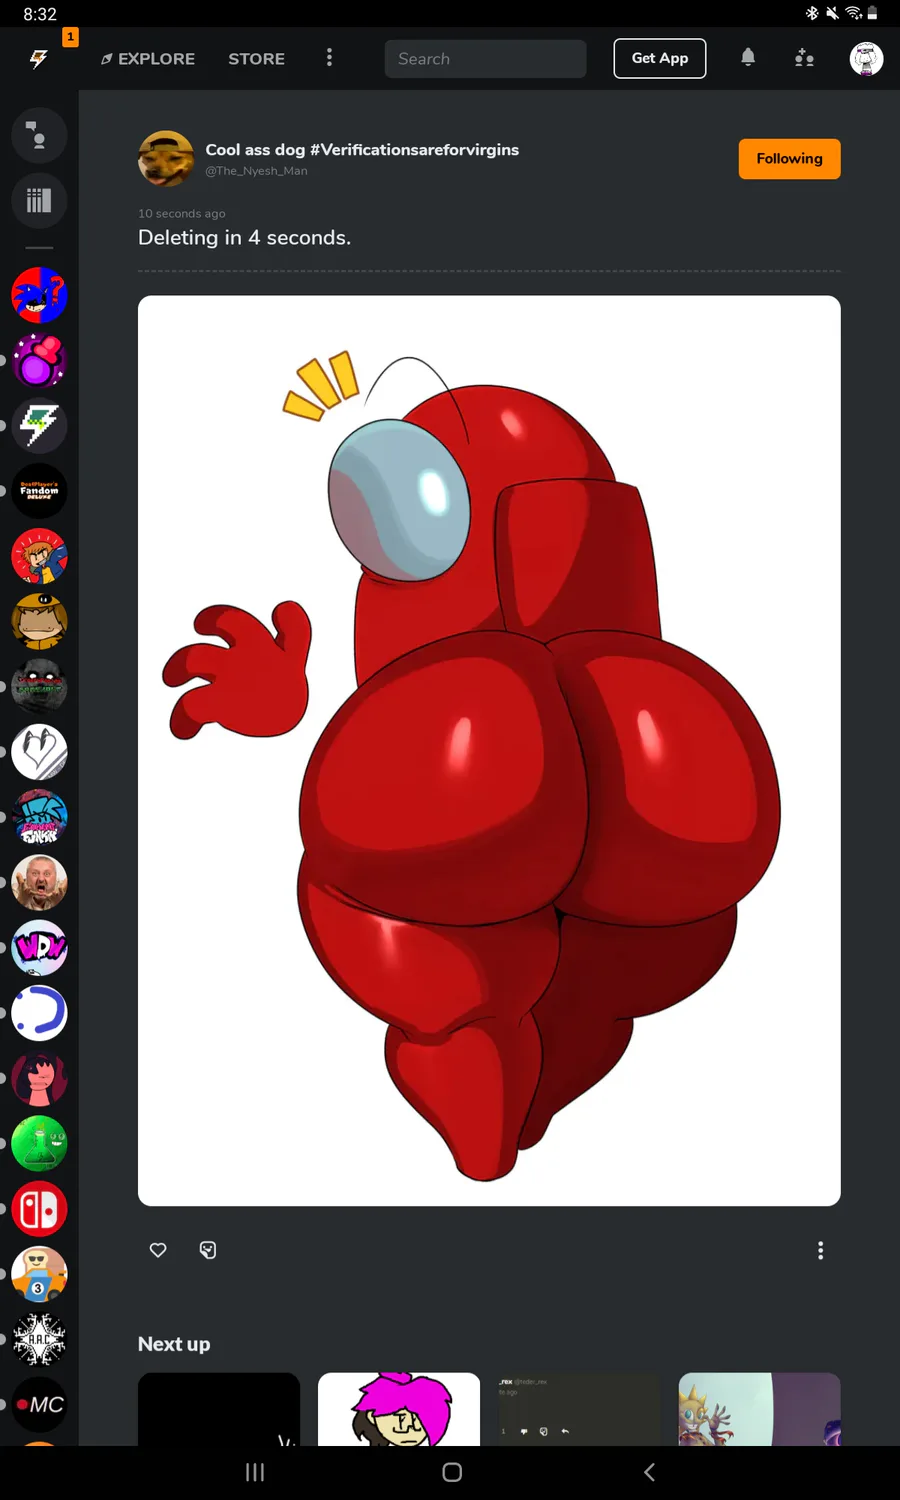This screenshot has width=900, height=1500.
Task: Open the blue swirl on white community
Action: click(39, 1013)
